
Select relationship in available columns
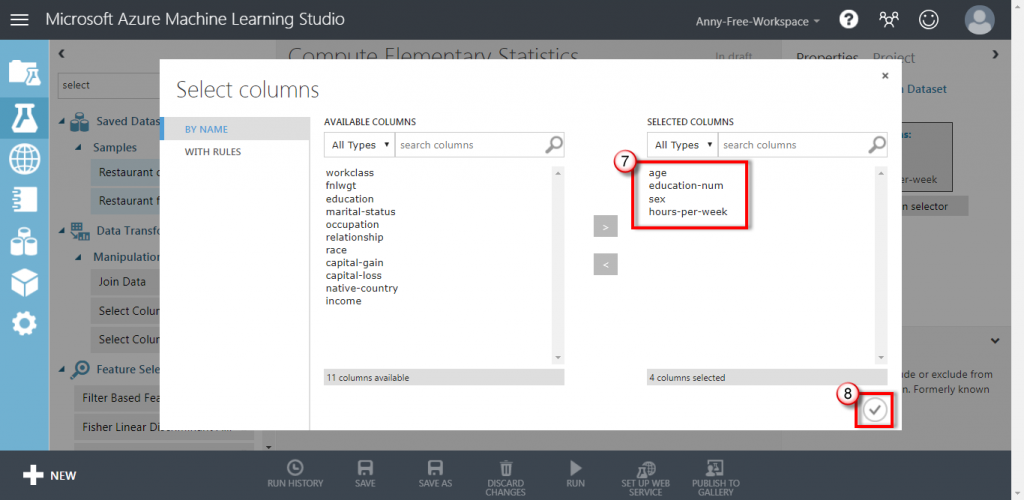(355, 237)
